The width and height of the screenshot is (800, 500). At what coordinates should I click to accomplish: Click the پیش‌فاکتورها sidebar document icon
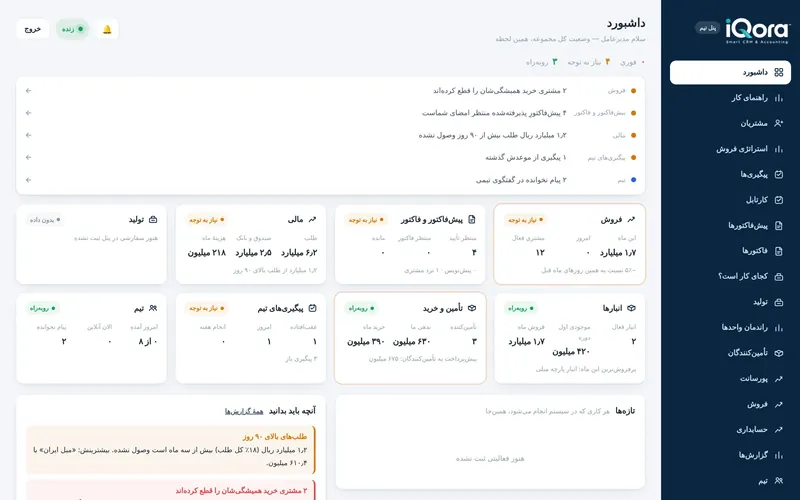click(x=779, y=226)
